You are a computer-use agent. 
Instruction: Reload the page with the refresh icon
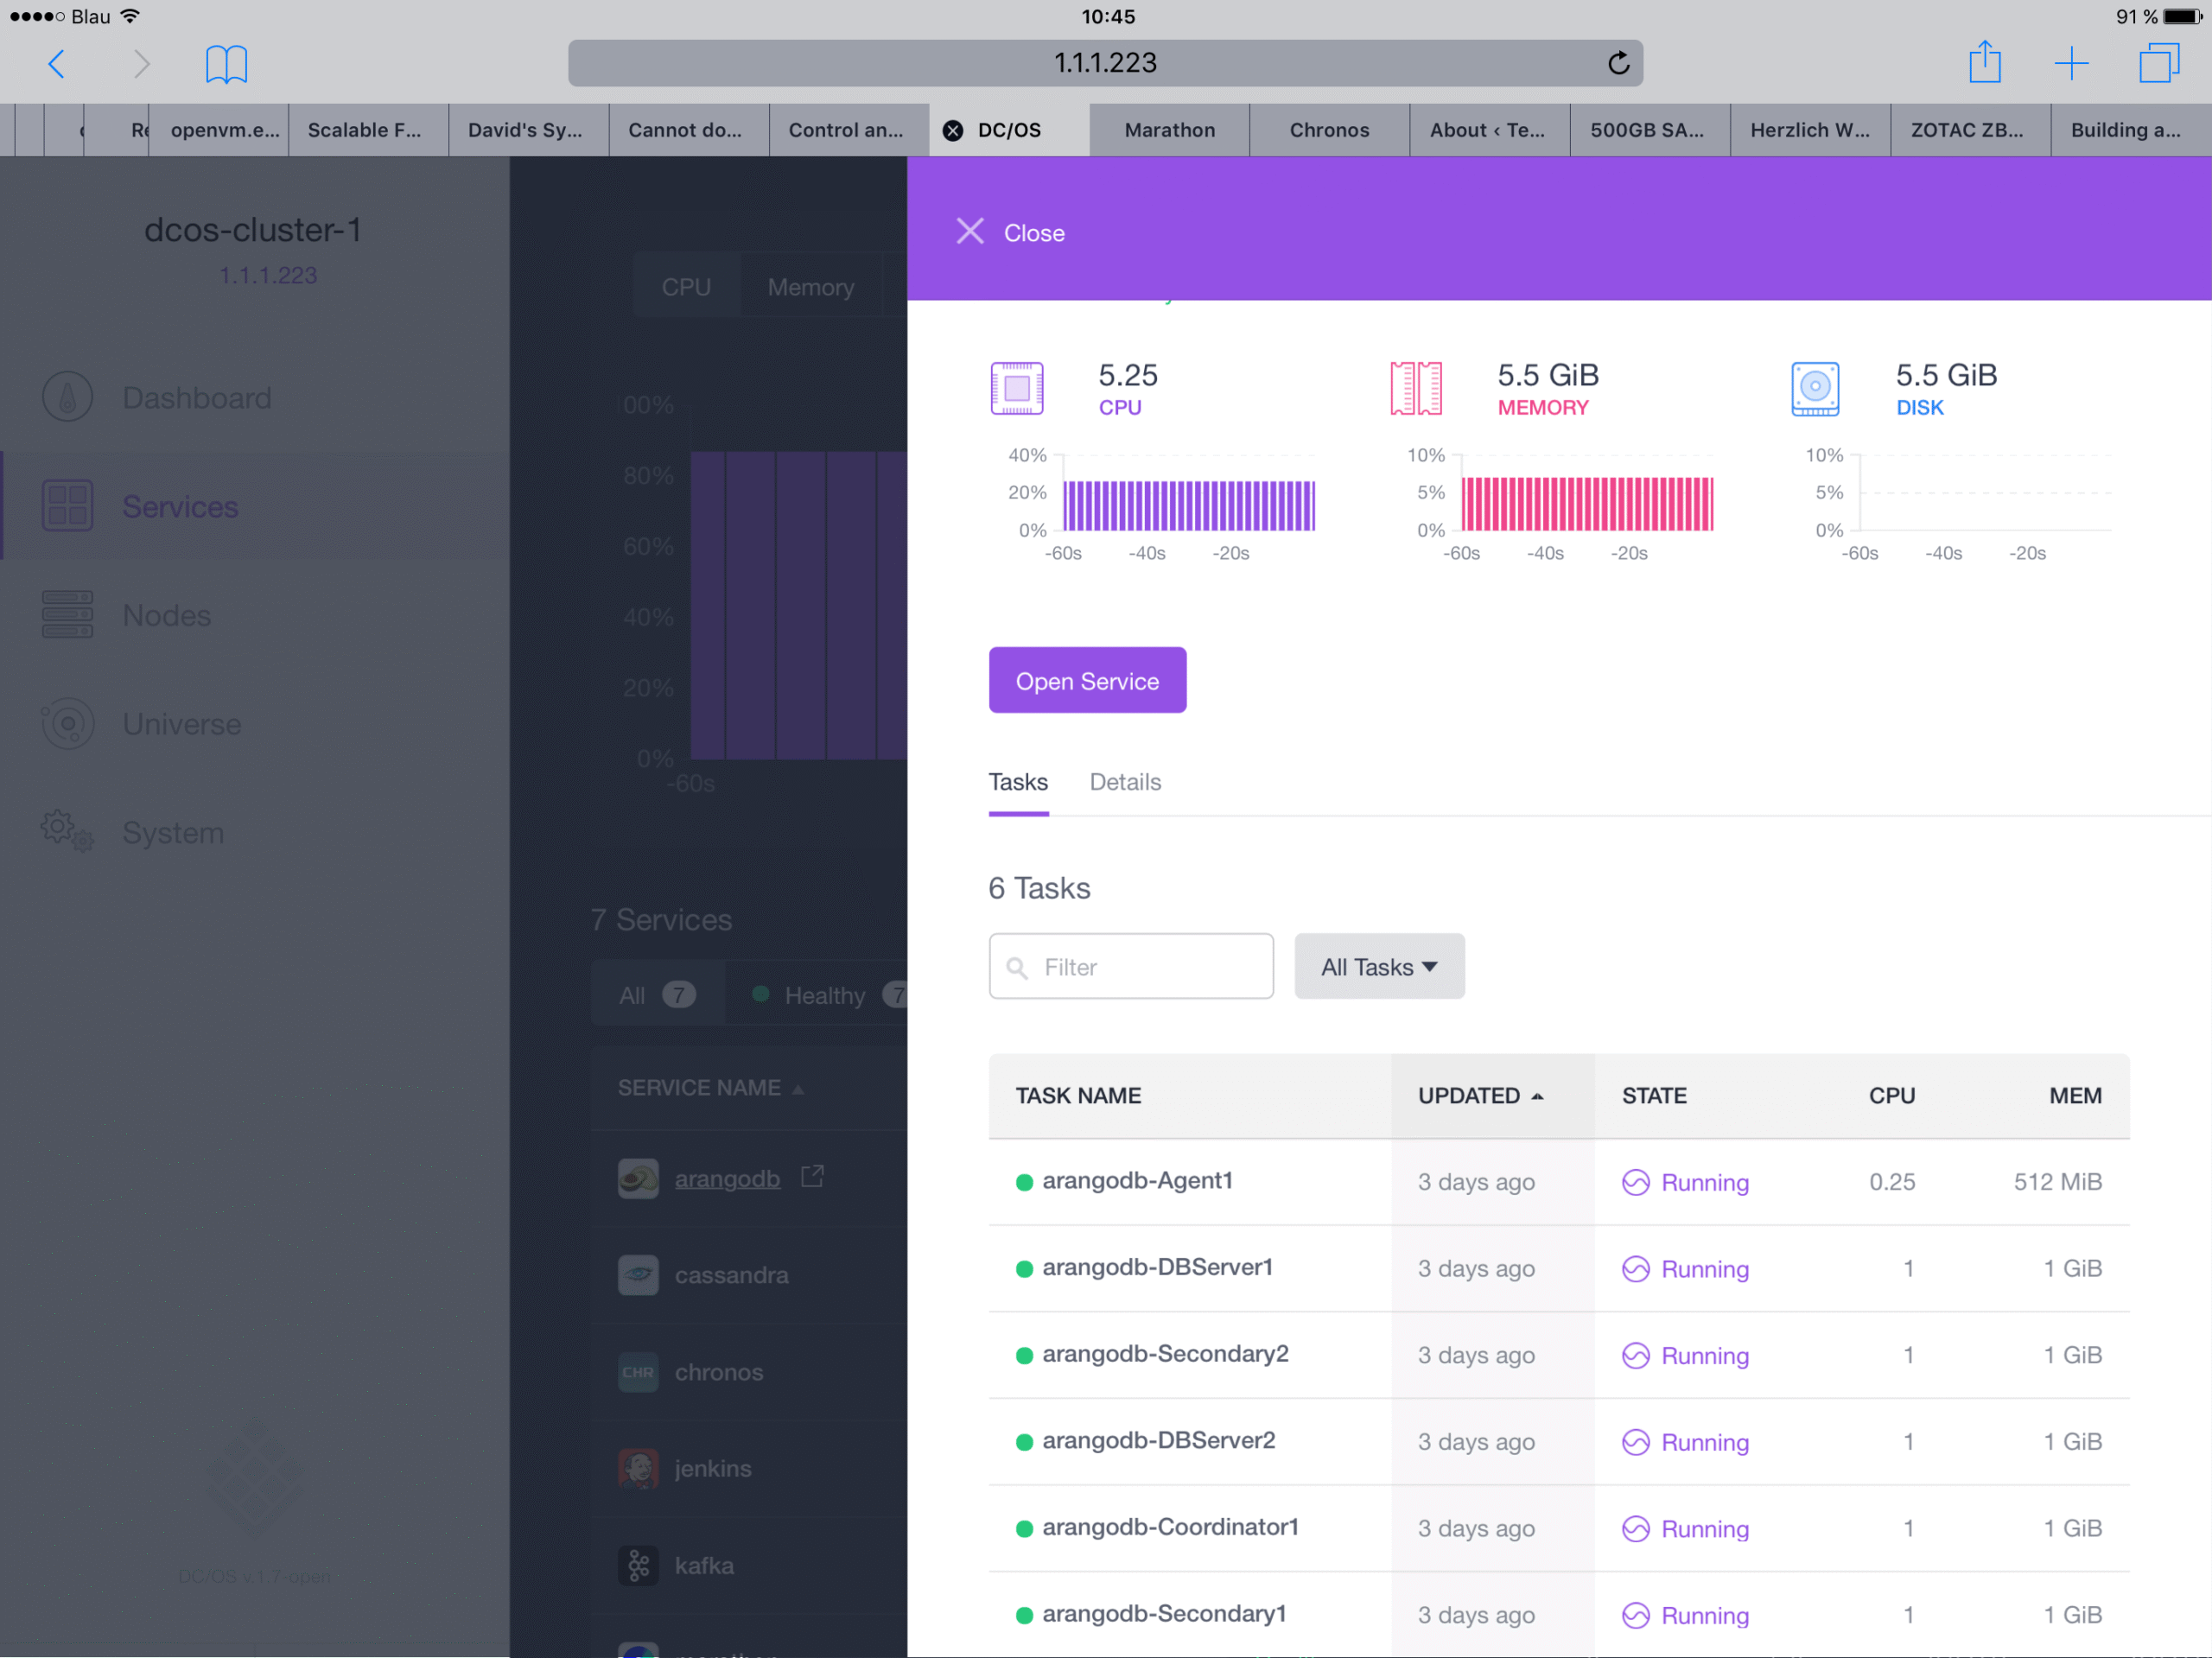coord(1618,63)
